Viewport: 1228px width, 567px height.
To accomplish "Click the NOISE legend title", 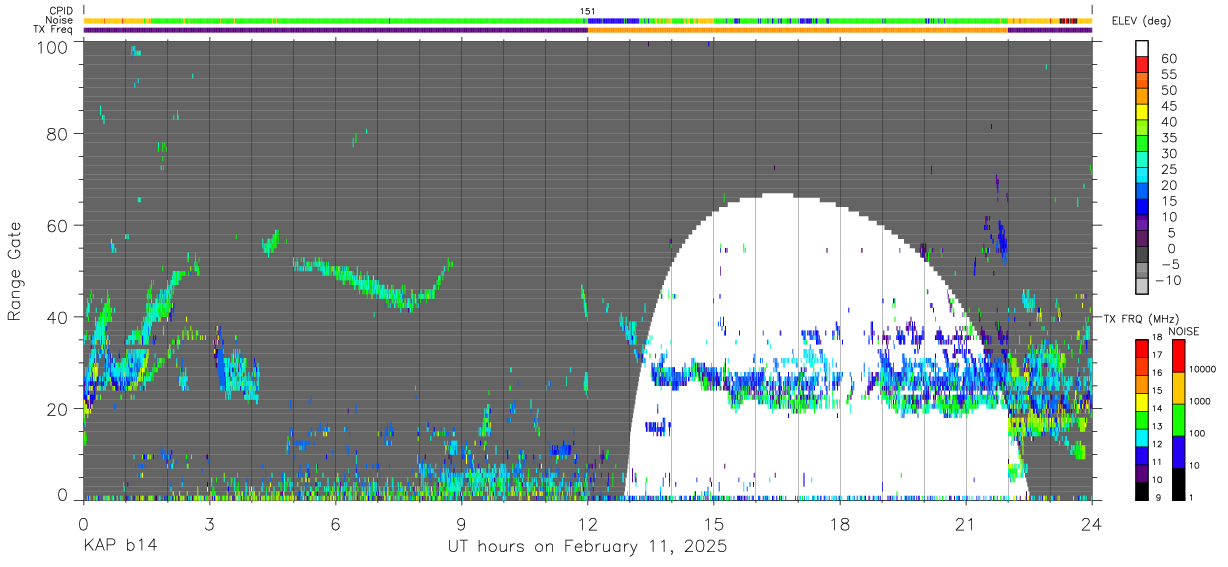I will pos(1185,332).
